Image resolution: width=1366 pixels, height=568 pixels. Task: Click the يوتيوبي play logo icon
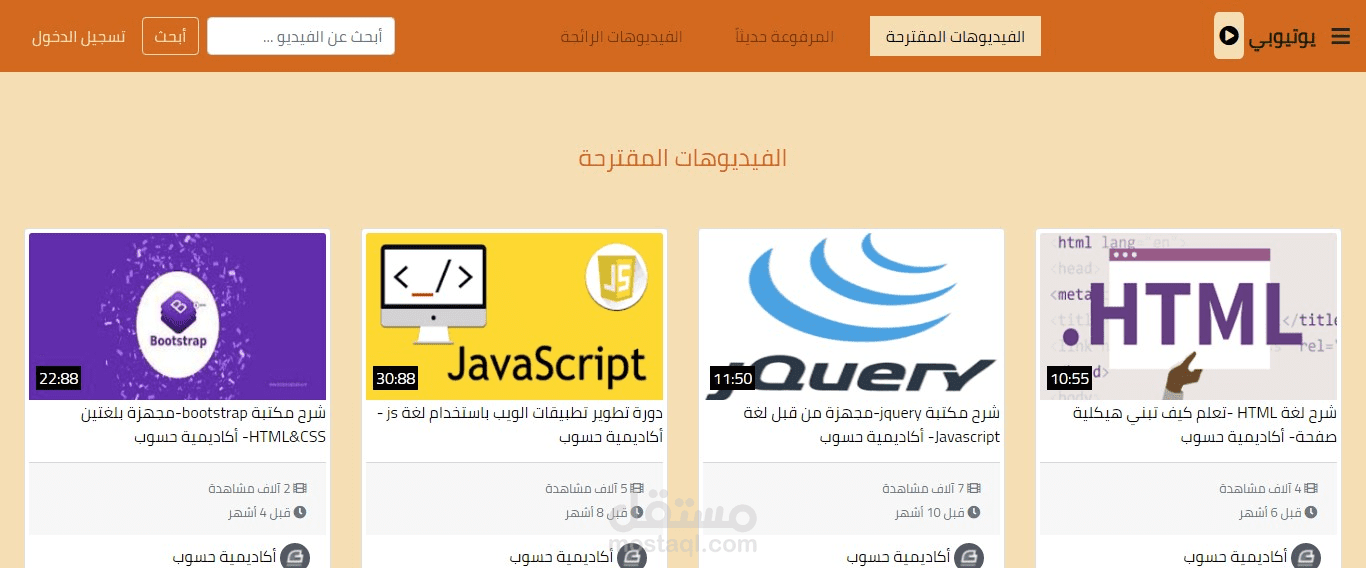click(x=1229, y=36)
